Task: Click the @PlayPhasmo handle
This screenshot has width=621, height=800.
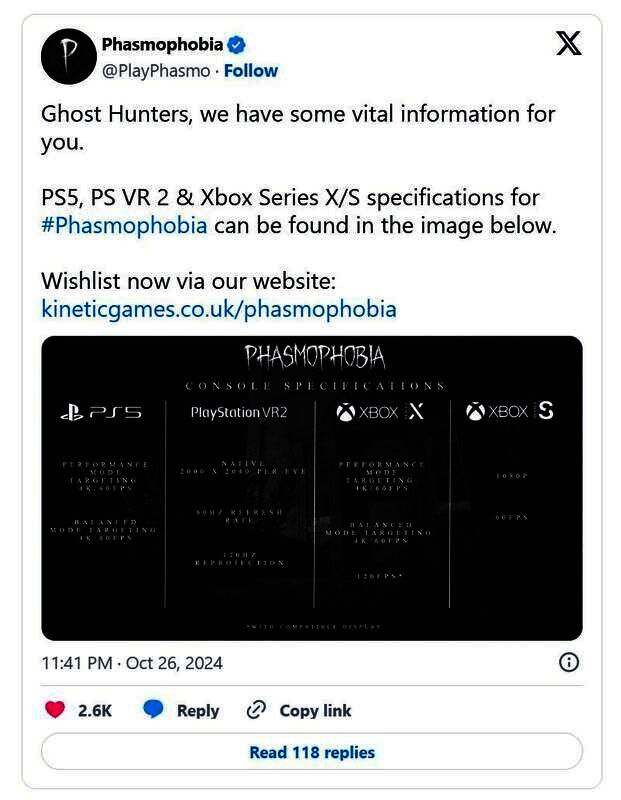Action: pyautogui.click(x=157, y=71)
